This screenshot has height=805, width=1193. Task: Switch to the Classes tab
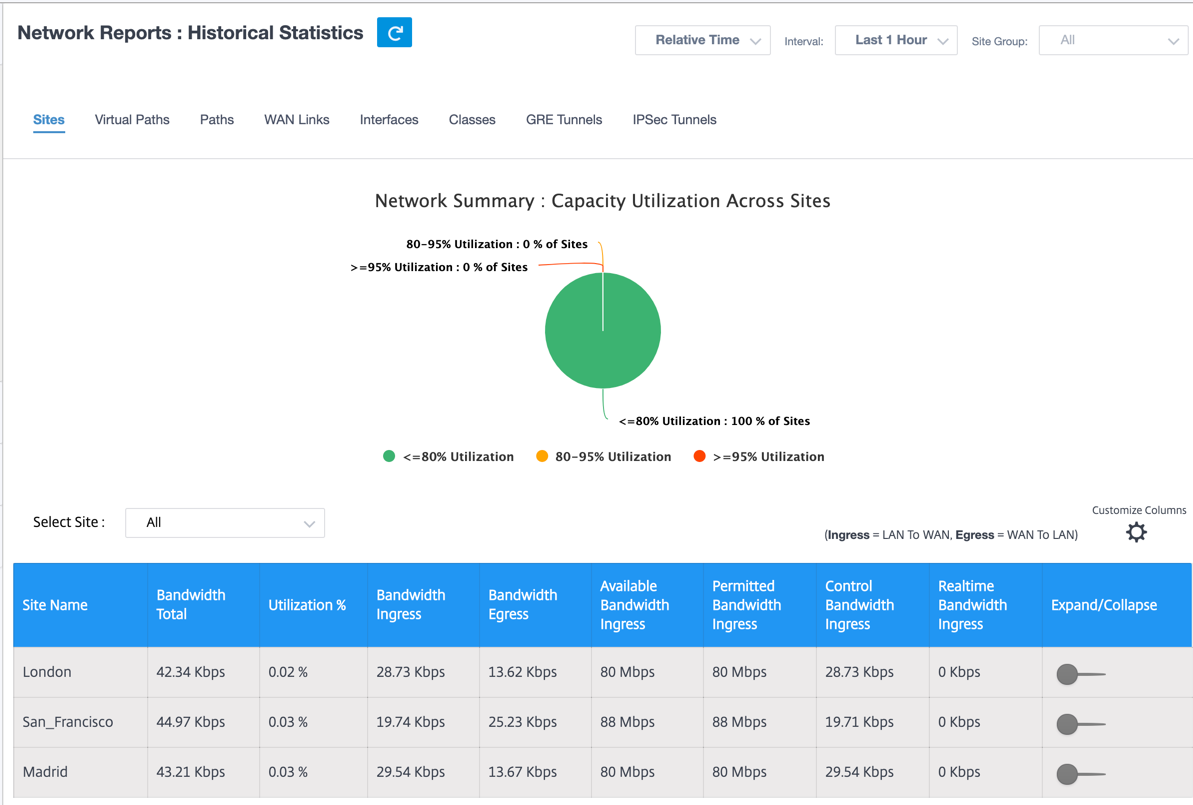point(472,119)
